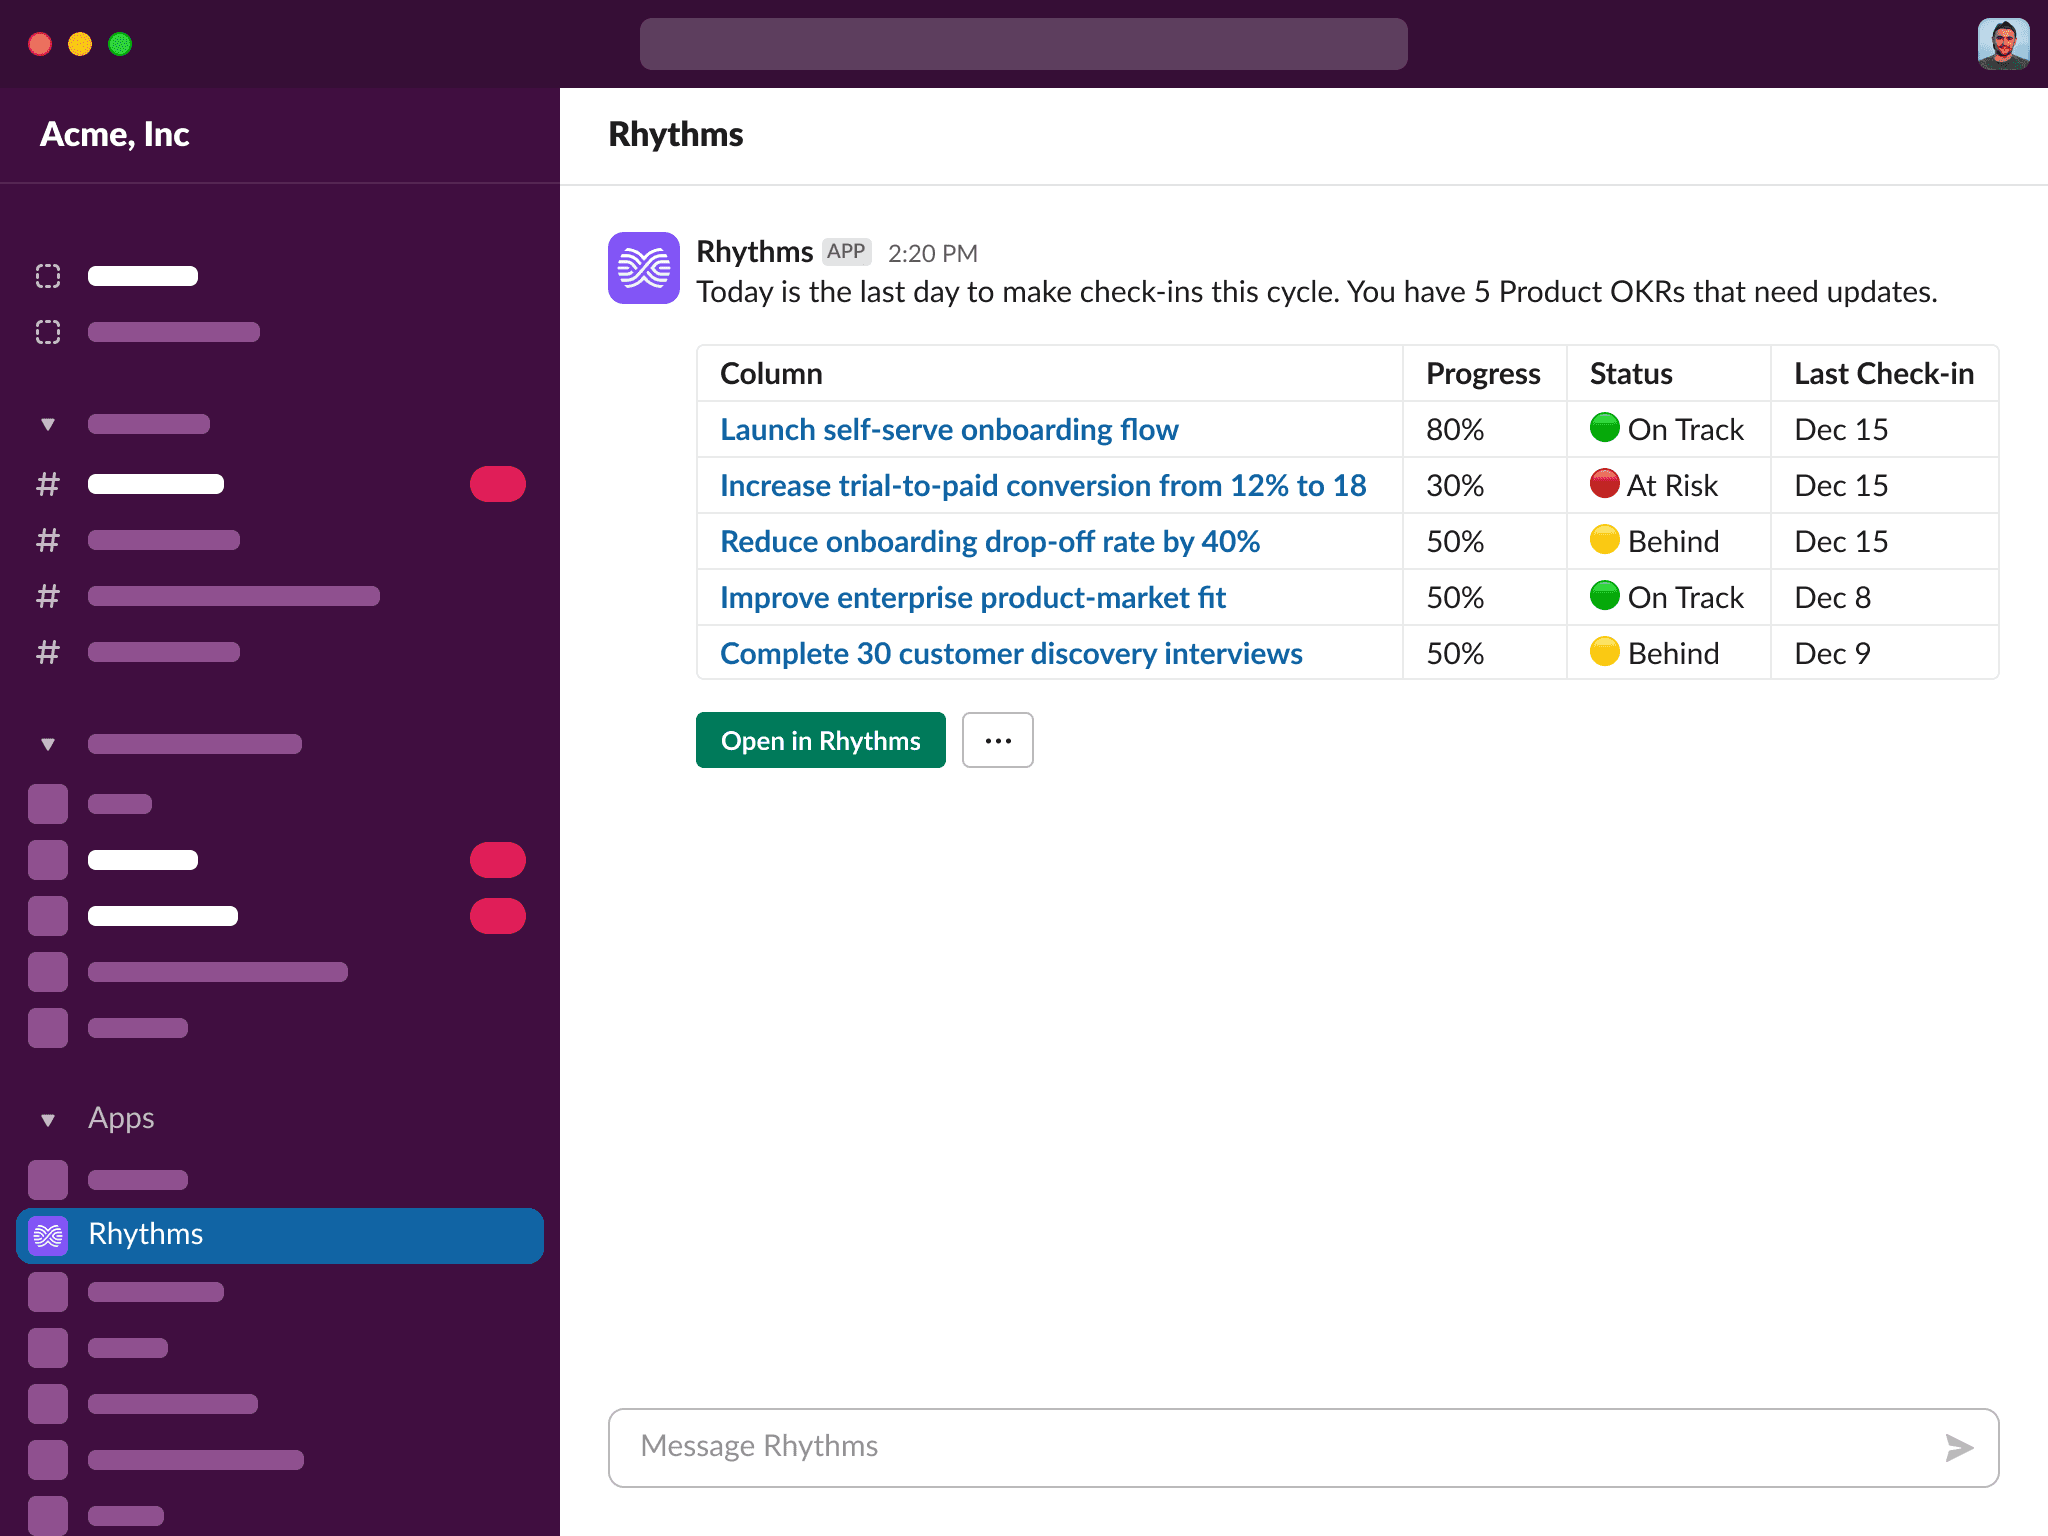
Task: Click the top search bar
Action: 1023,44
